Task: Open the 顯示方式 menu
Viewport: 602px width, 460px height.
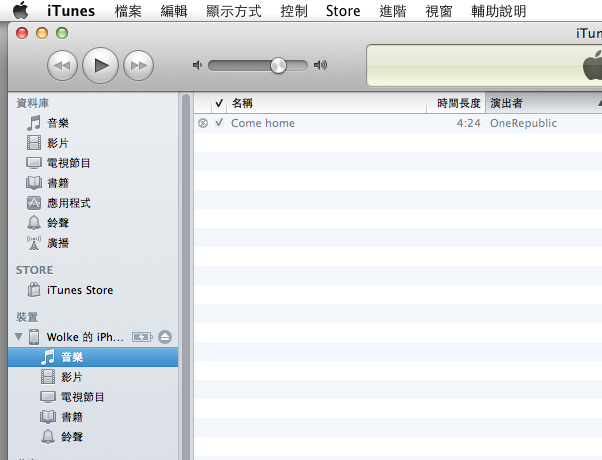Action: click(x=233, y=11)
